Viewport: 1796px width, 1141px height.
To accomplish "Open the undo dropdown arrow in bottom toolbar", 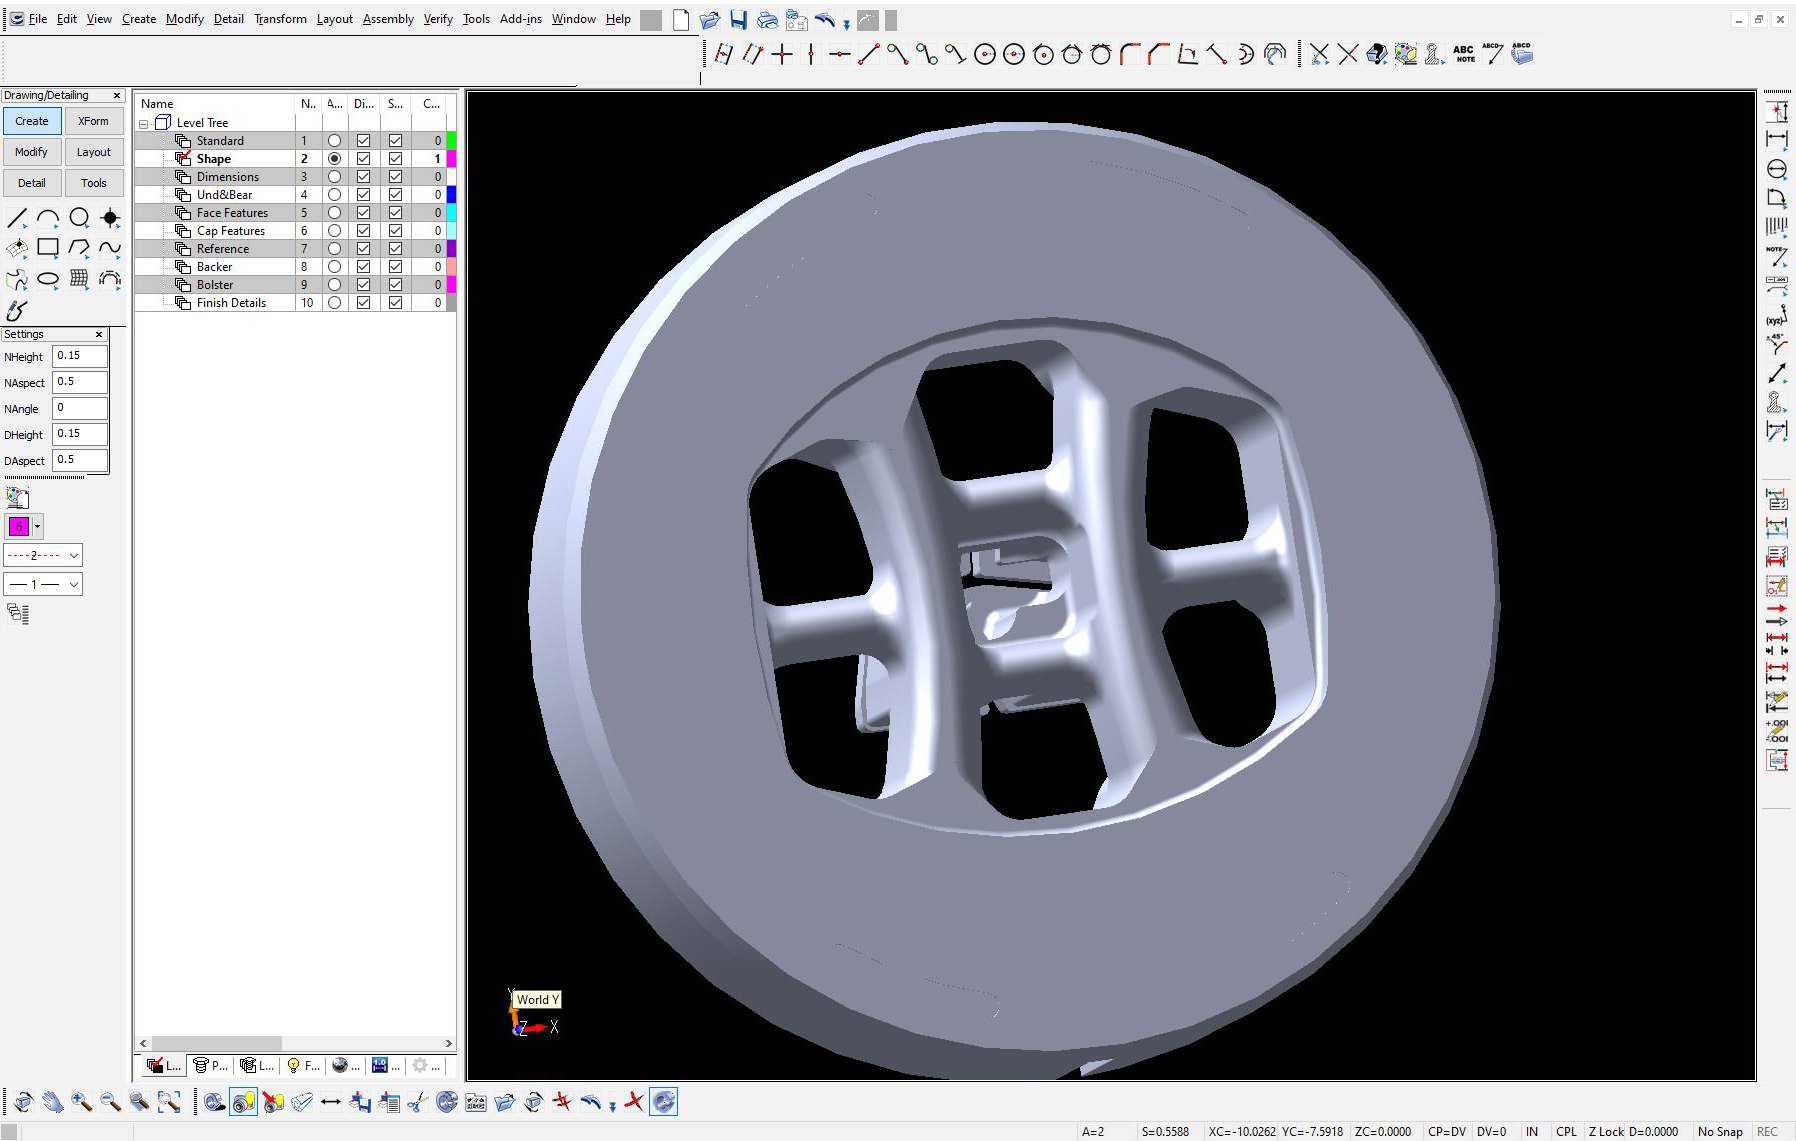I will (612, 1105).
